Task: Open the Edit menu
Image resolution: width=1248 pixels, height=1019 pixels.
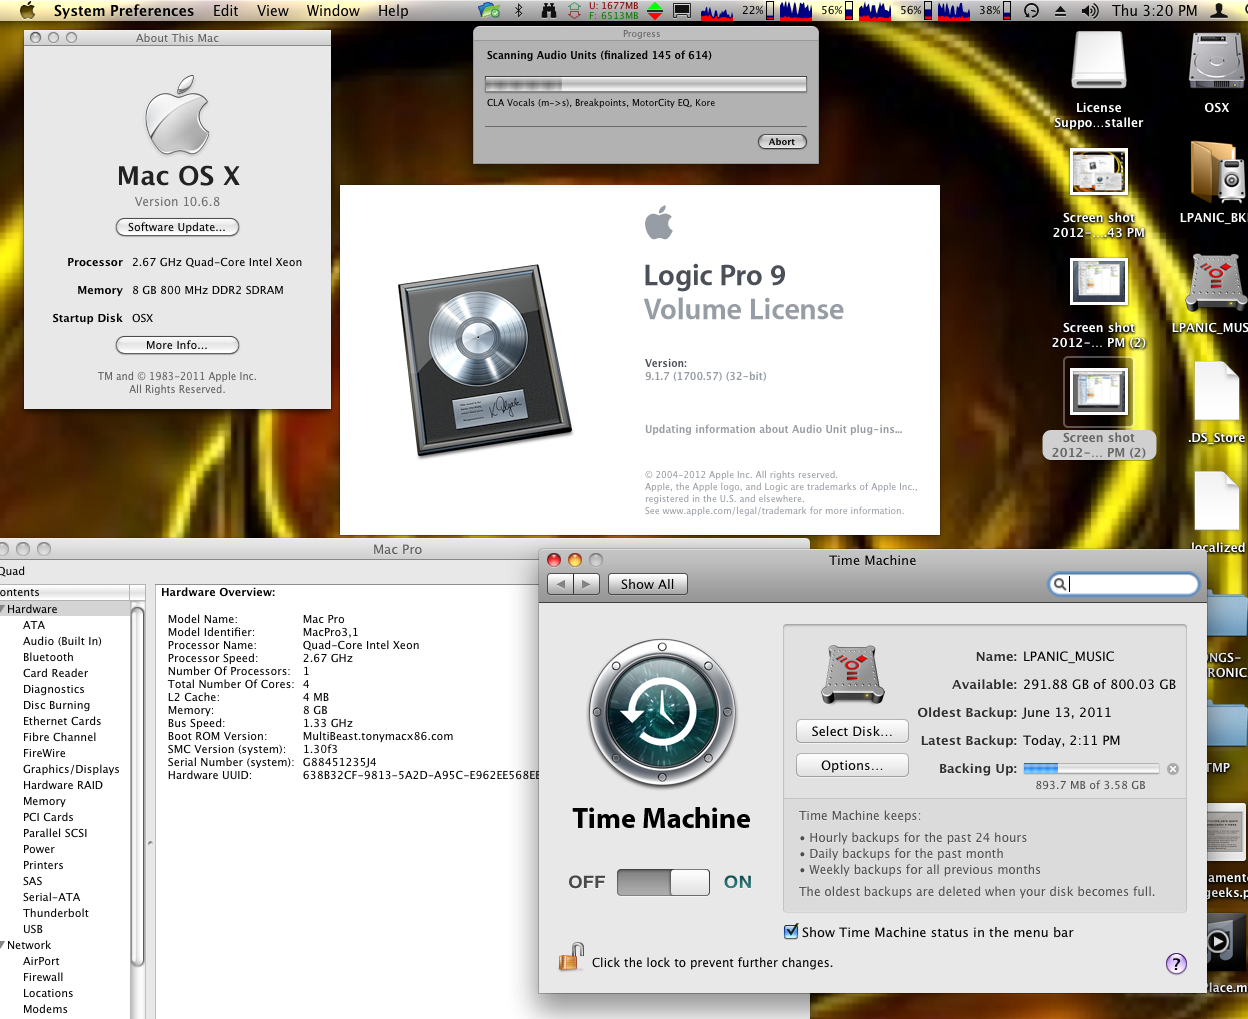Action: click(226, 10)
